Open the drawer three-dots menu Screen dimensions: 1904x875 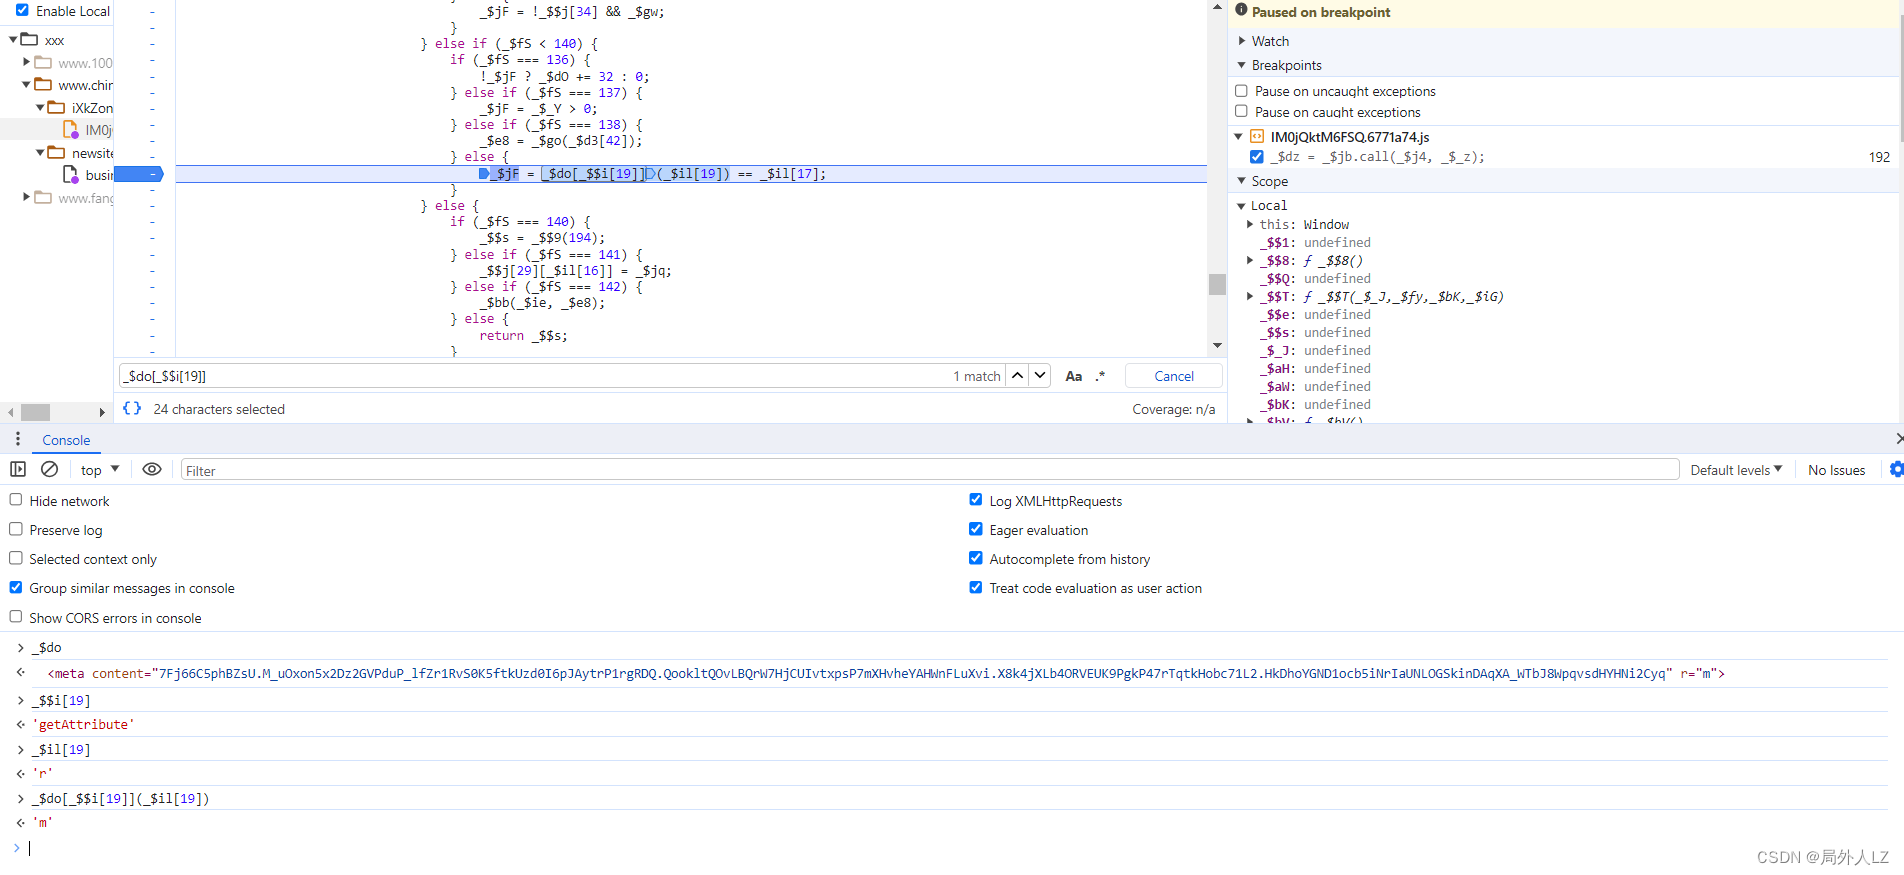[x=18, y=439]
